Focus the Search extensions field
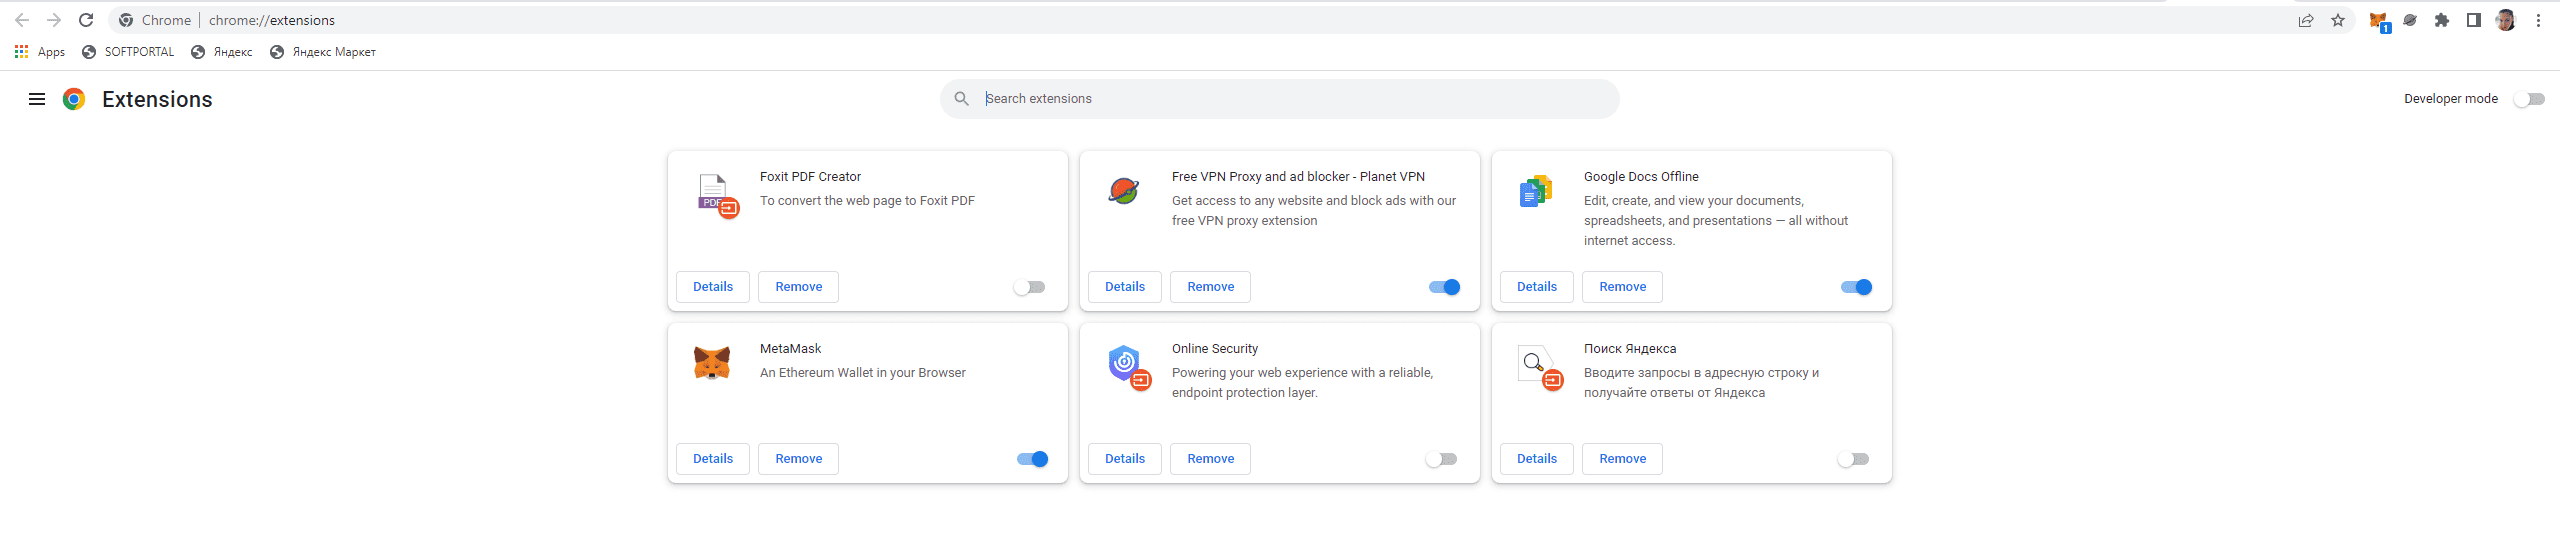2560x558 pixels. [1290, 99]
